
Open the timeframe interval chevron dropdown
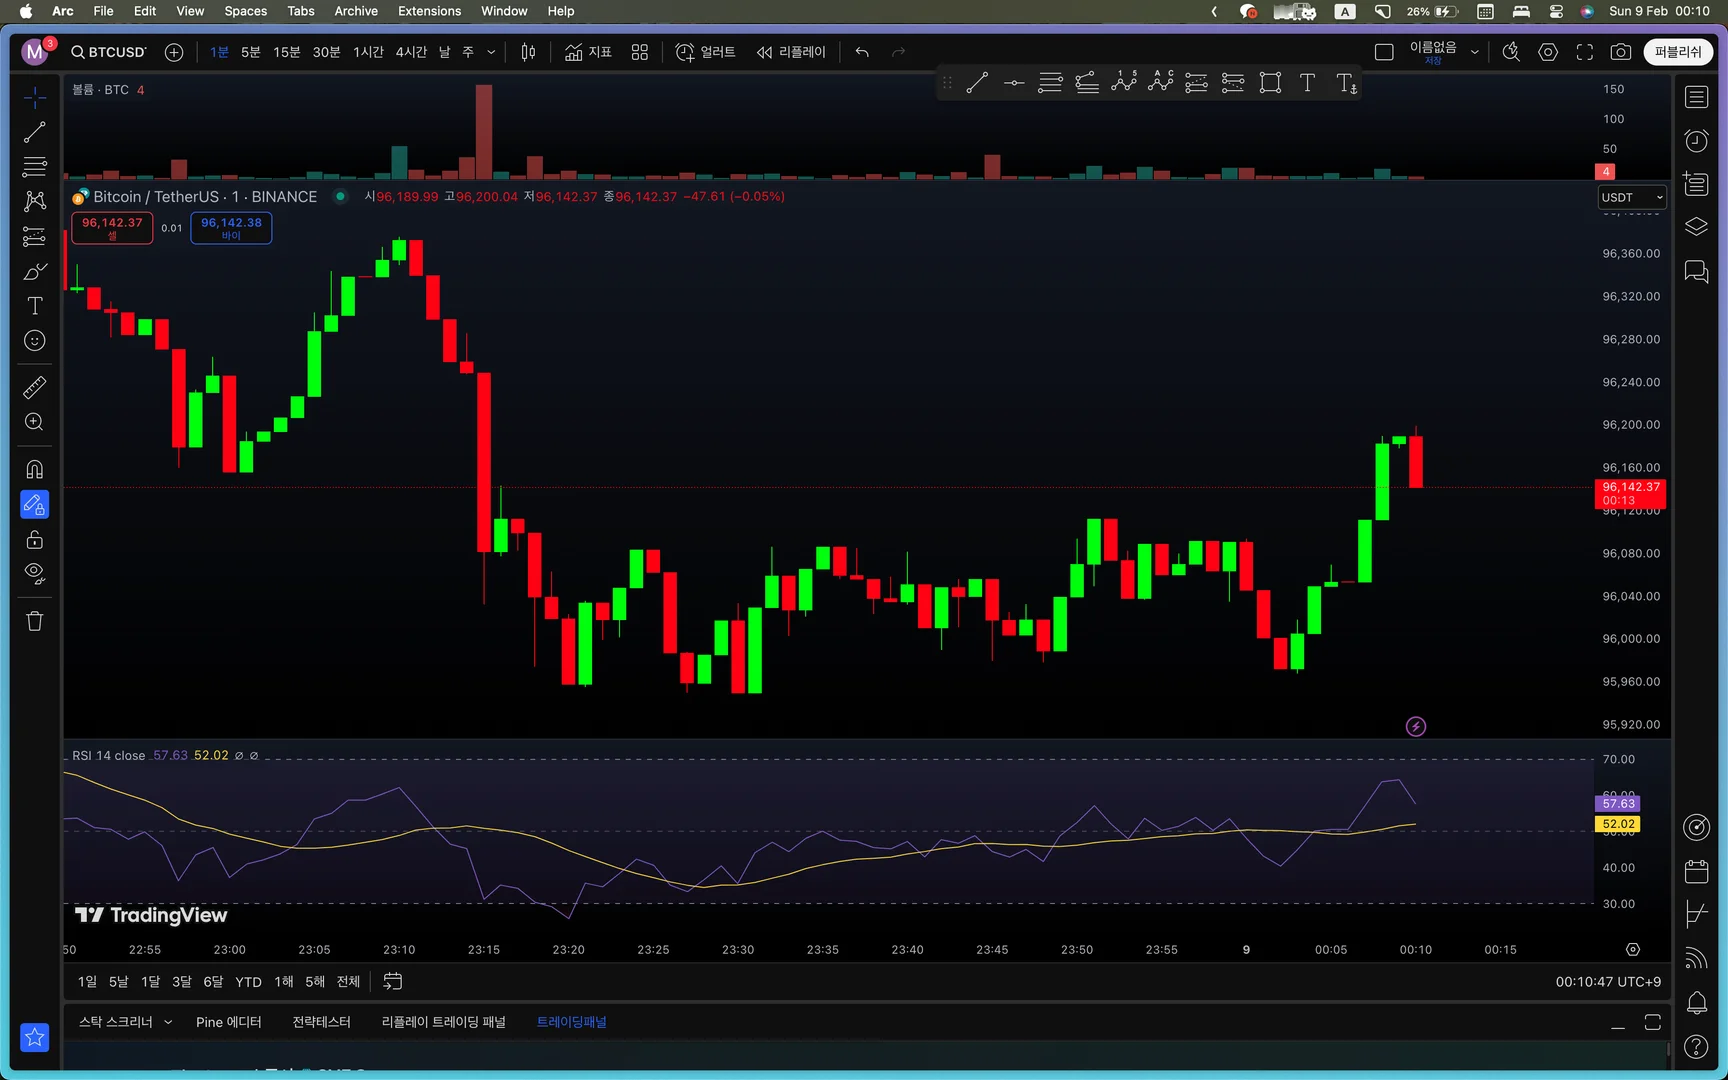tap(491, 52)
